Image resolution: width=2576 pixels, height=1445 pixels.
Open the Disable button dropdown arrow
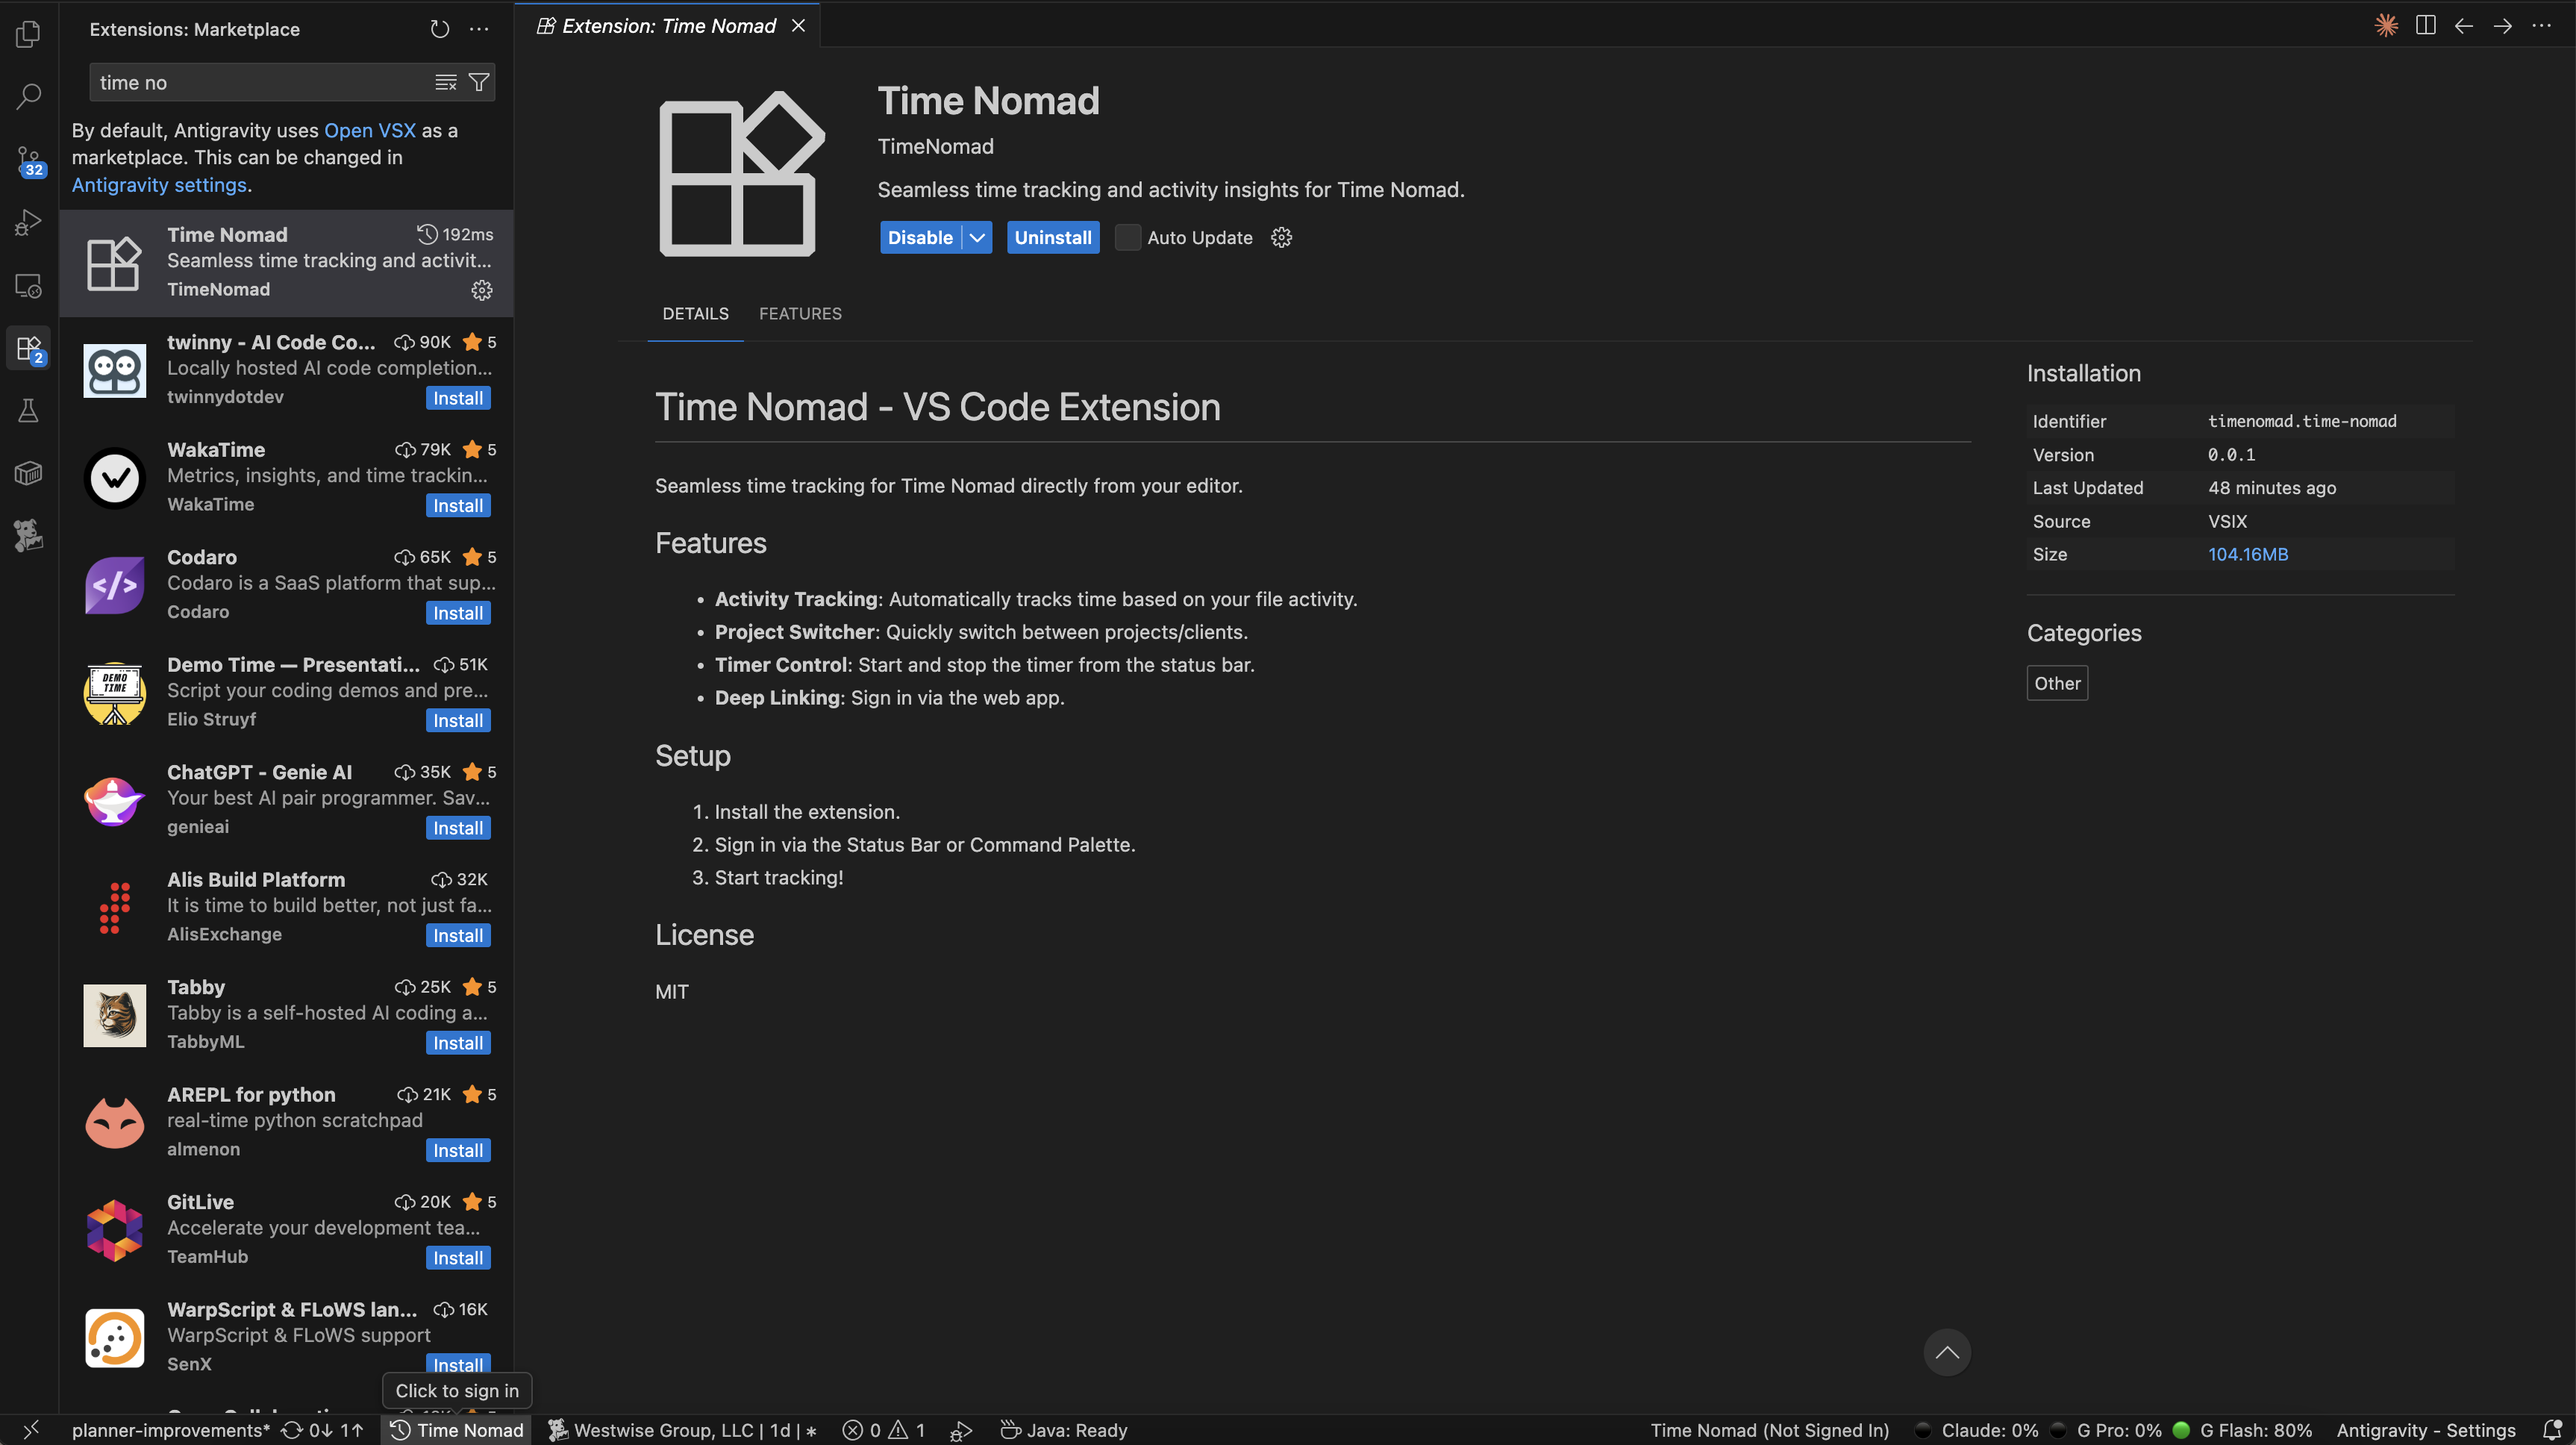coord(976,237)
